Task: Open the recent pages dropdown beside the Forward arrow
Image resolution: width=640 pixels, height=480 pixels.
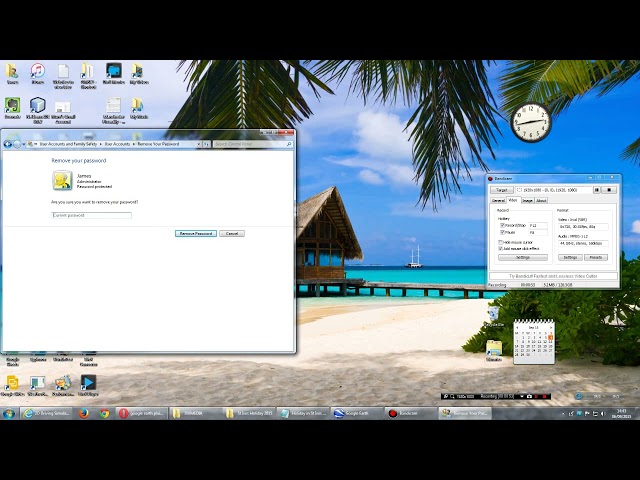Action: [24, 144]
